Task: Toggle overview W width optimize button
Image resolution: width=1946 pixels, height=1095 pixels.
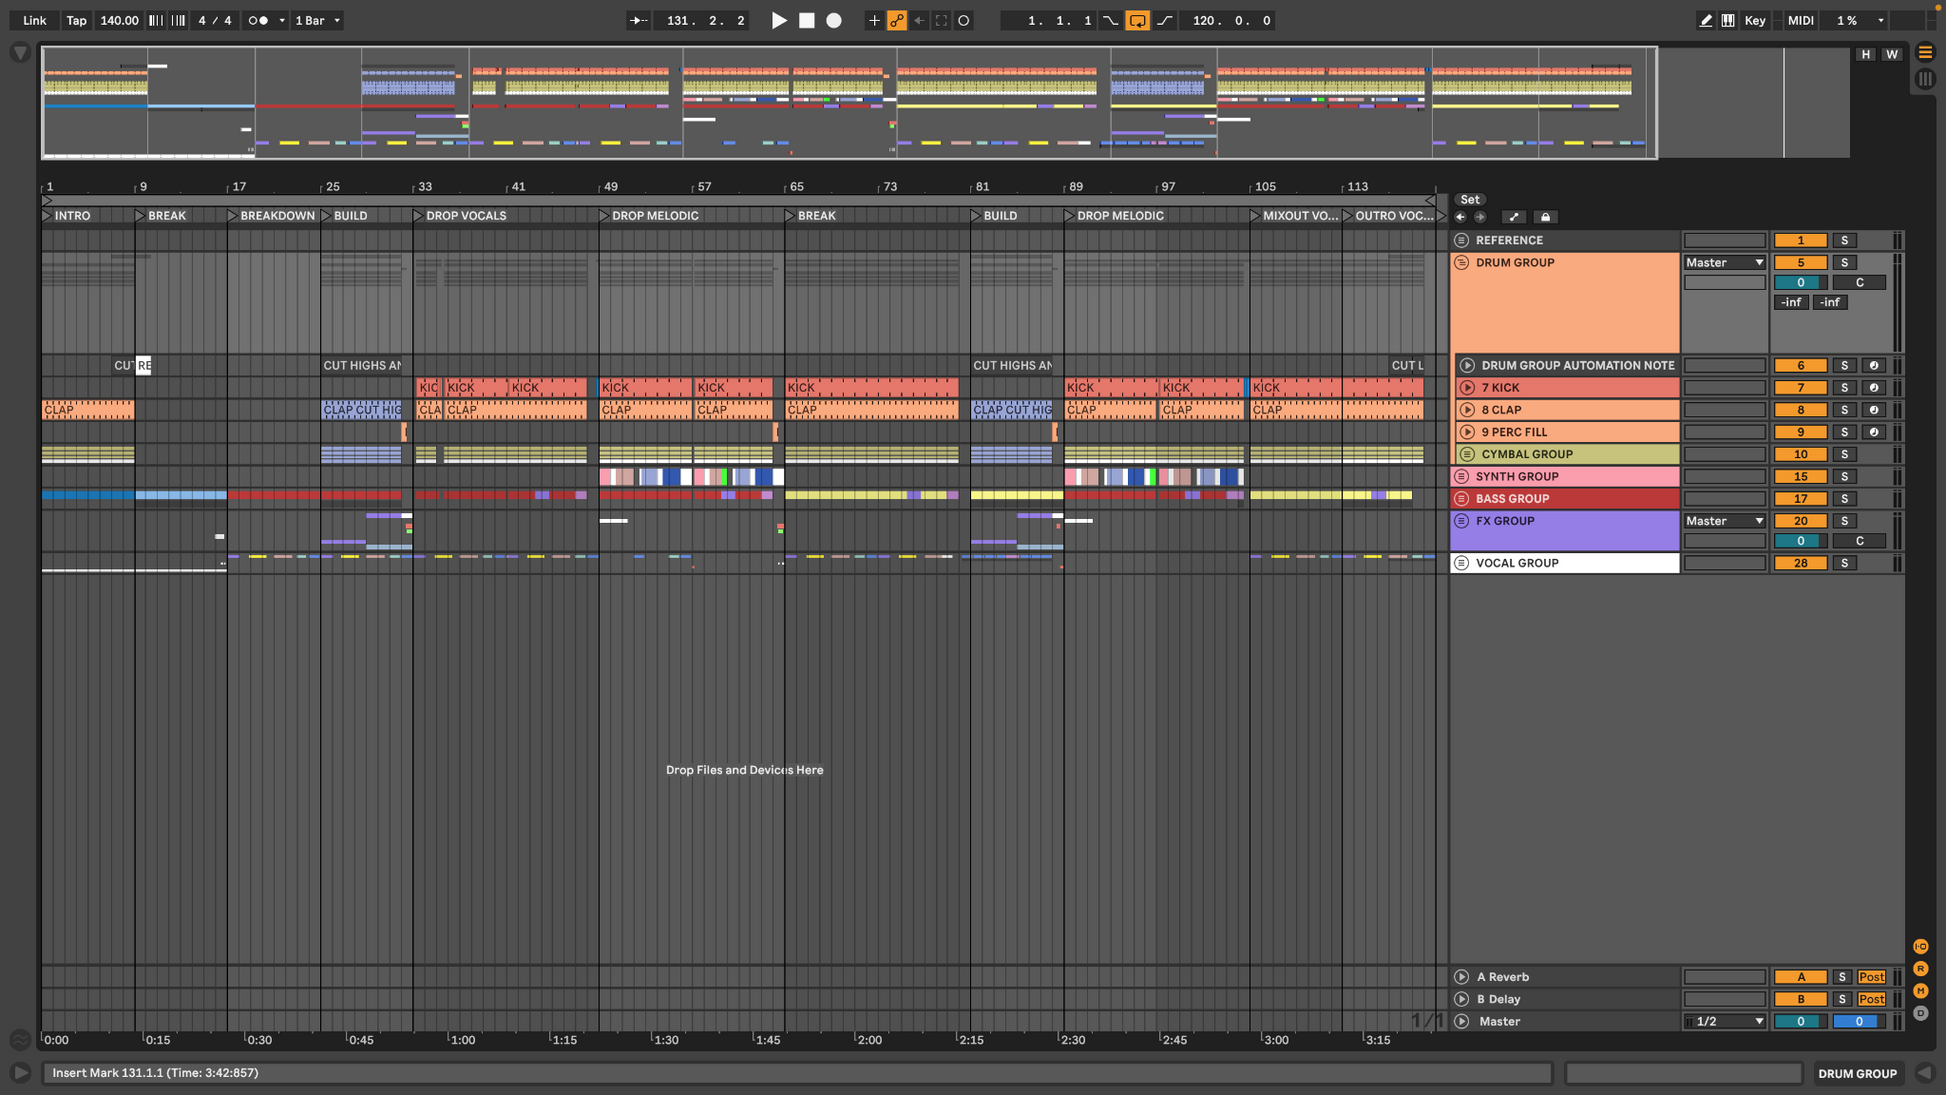Action: (x=1891, y=54)
